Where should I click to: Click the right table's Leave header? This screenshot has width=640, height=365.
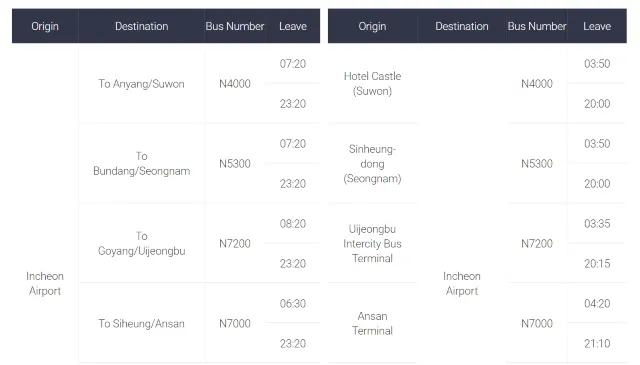pos(597,26)
